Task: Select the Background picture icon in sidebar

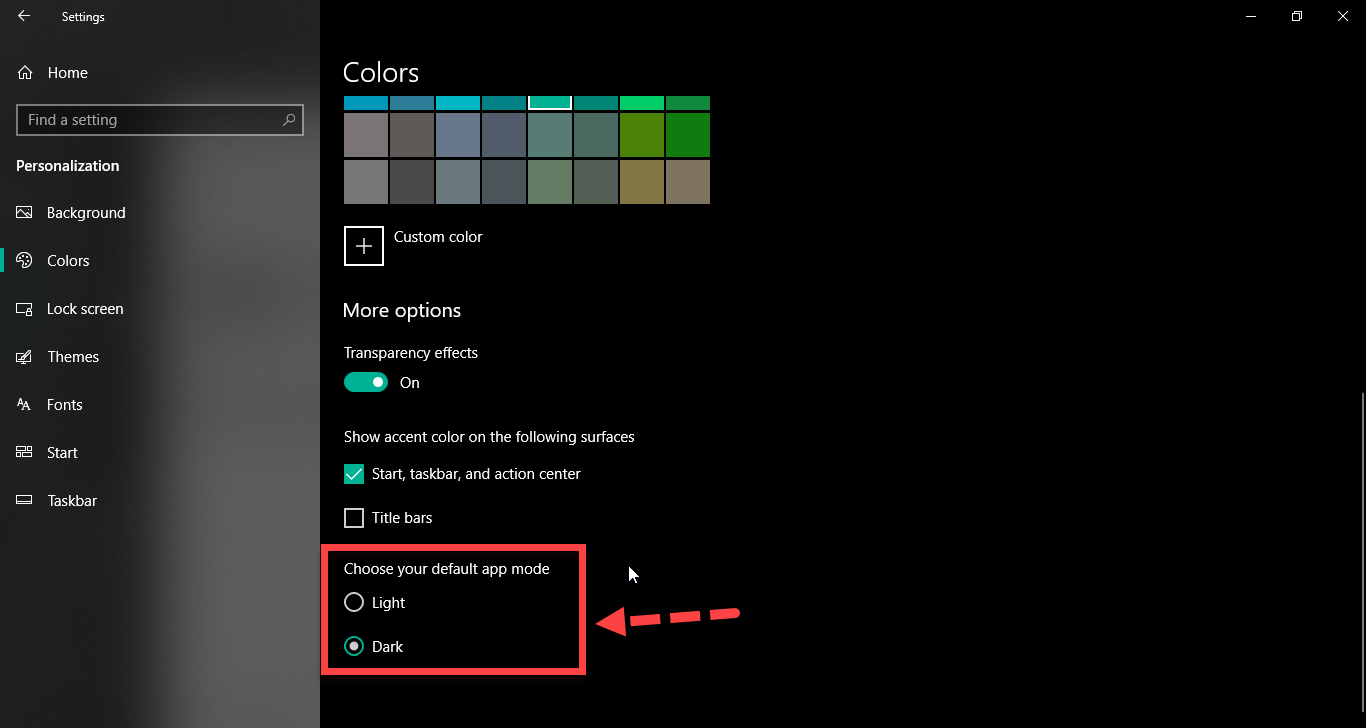Action: 25,213
